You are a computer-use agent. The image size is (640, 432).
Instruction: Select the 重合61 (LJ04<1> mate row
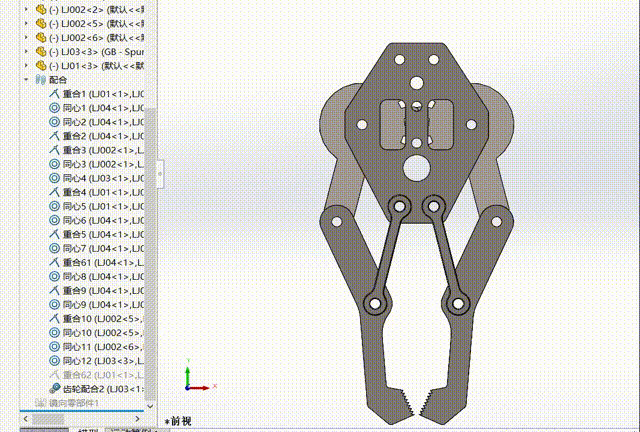96,262
